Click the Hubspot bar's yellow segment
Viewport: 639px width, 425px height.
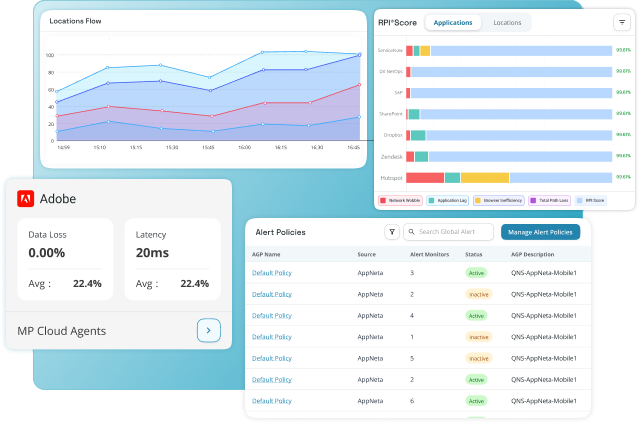485,177
